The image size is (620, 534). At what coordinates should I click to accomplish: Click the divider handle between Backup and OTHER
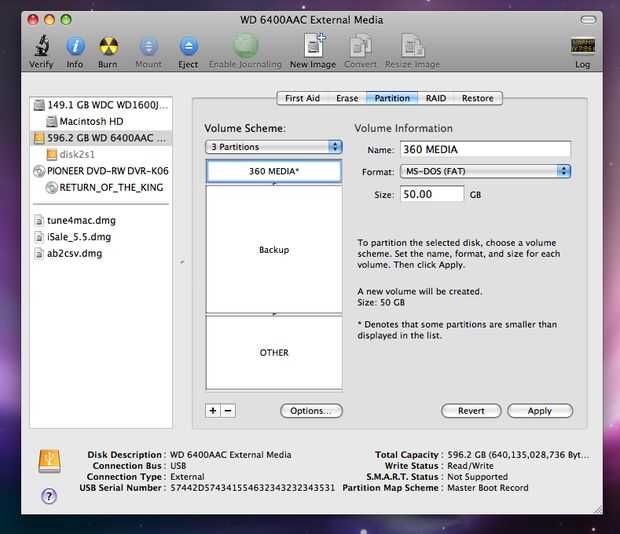point(274,315)
